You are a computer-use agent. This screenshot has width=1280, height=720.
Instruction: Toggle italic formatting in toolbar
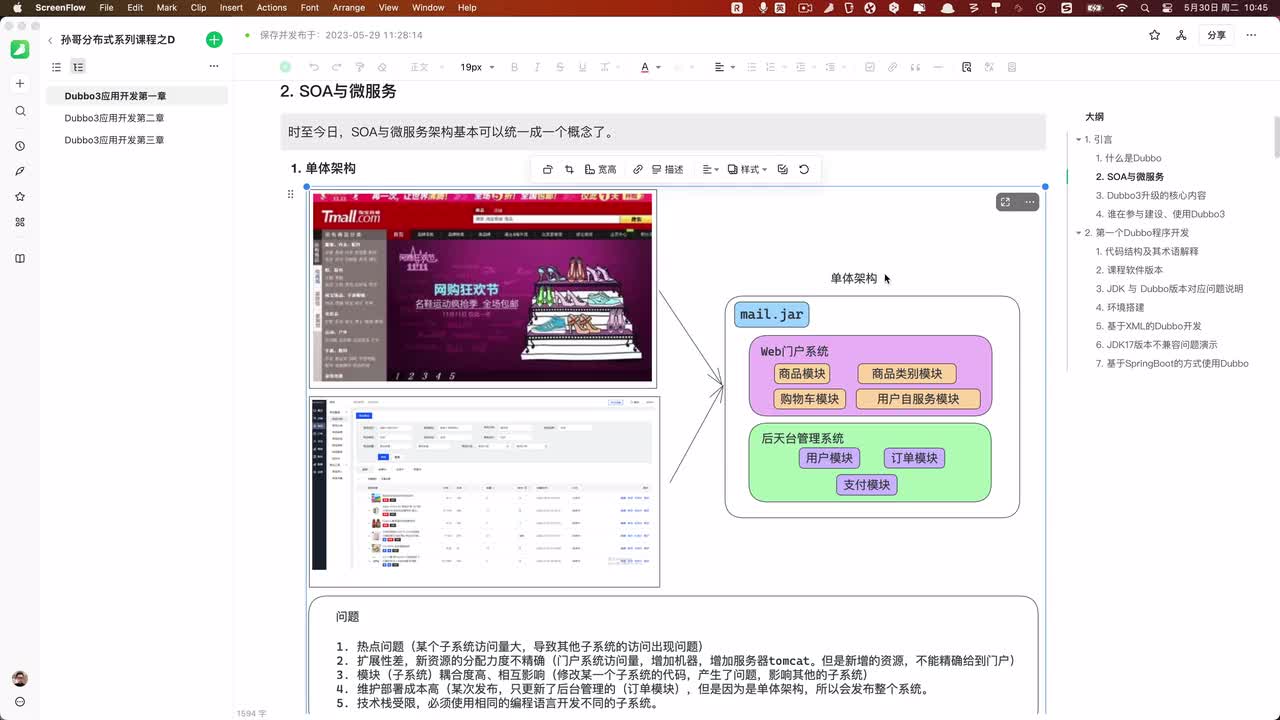click(x=538, y=67)
